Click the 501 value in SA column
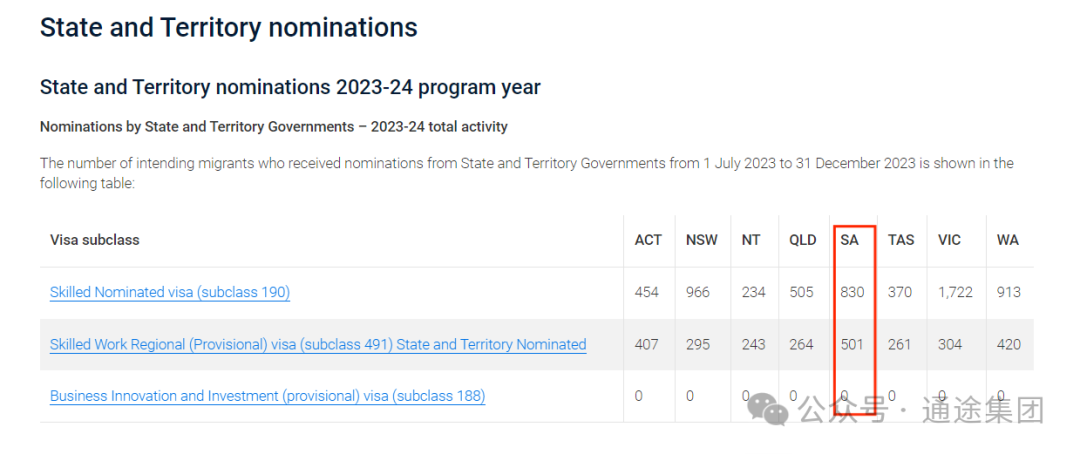 point(852,344)
